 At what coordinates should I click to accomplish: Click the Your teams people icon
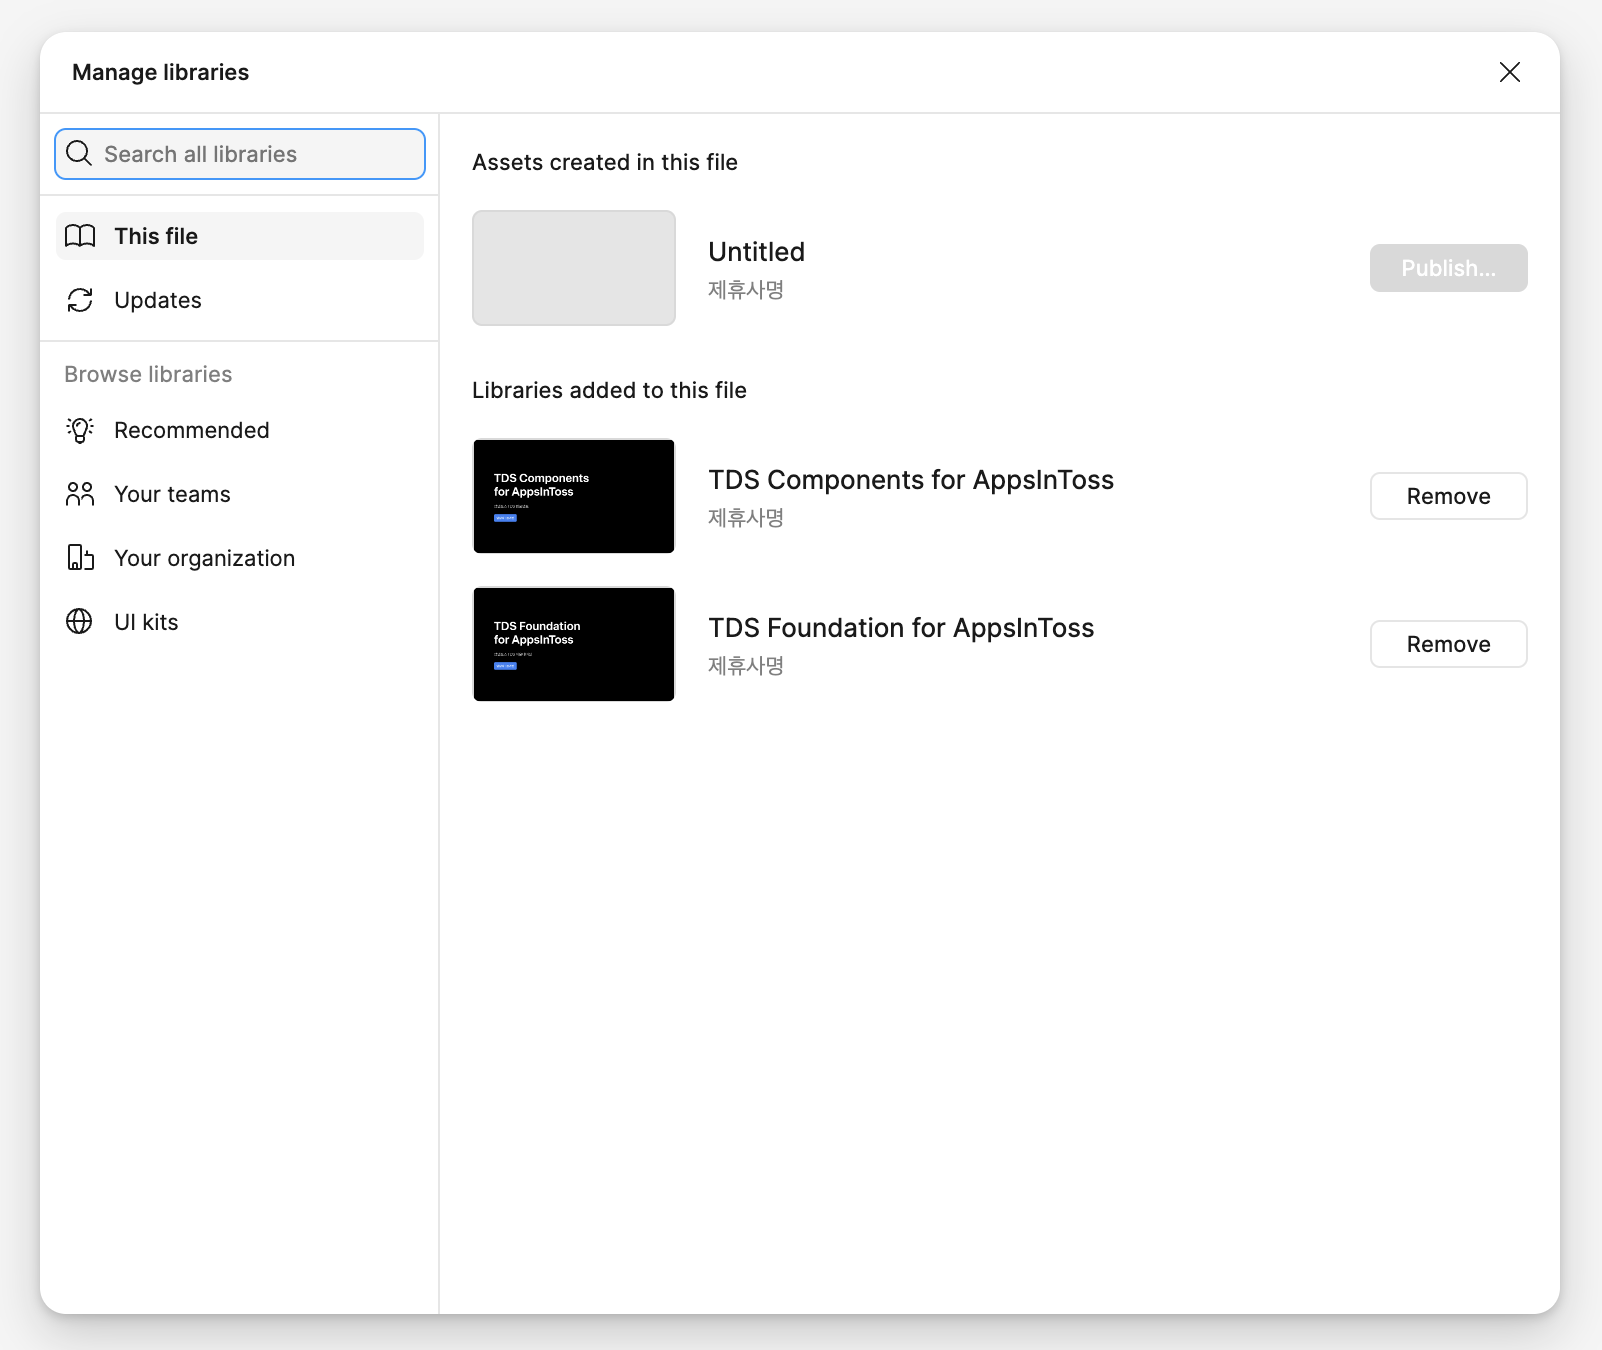click(x=80, y=494)
